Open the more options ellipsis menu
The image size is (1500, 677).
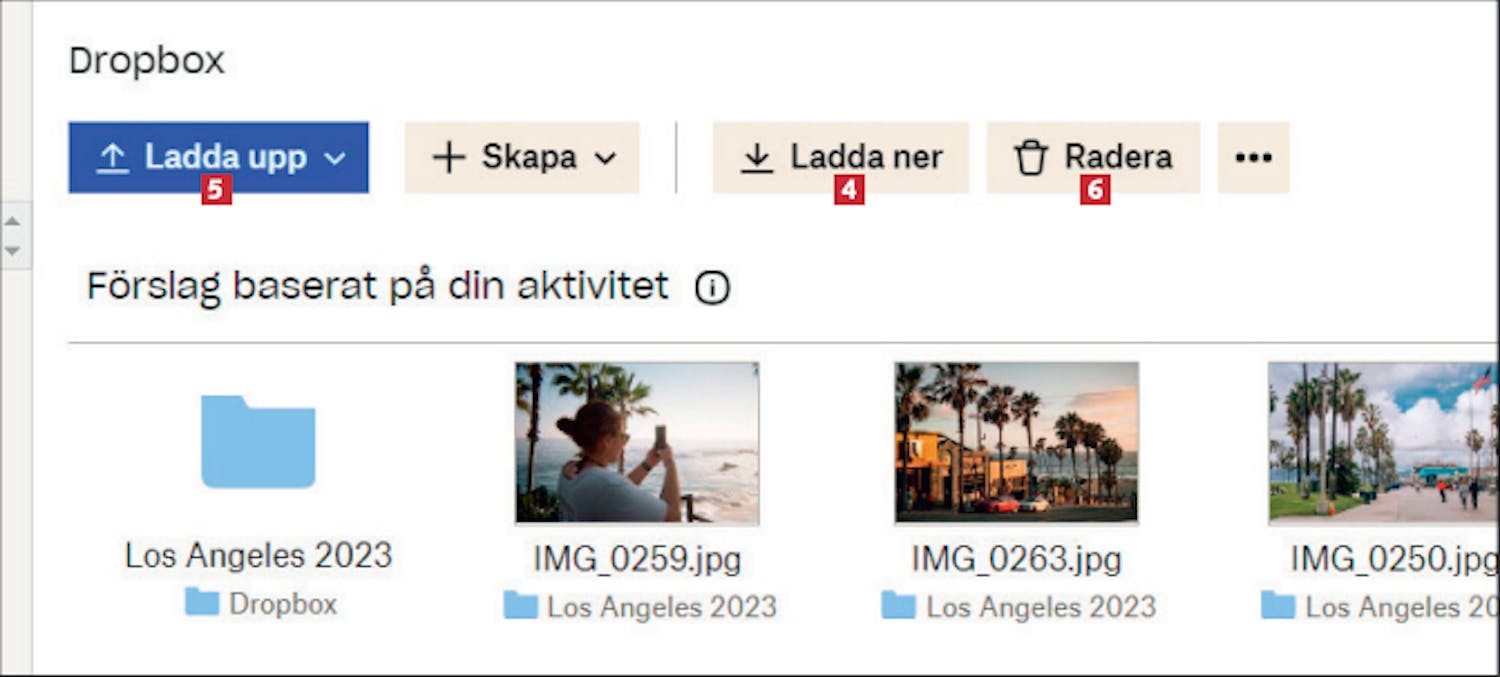point(1253,158)
